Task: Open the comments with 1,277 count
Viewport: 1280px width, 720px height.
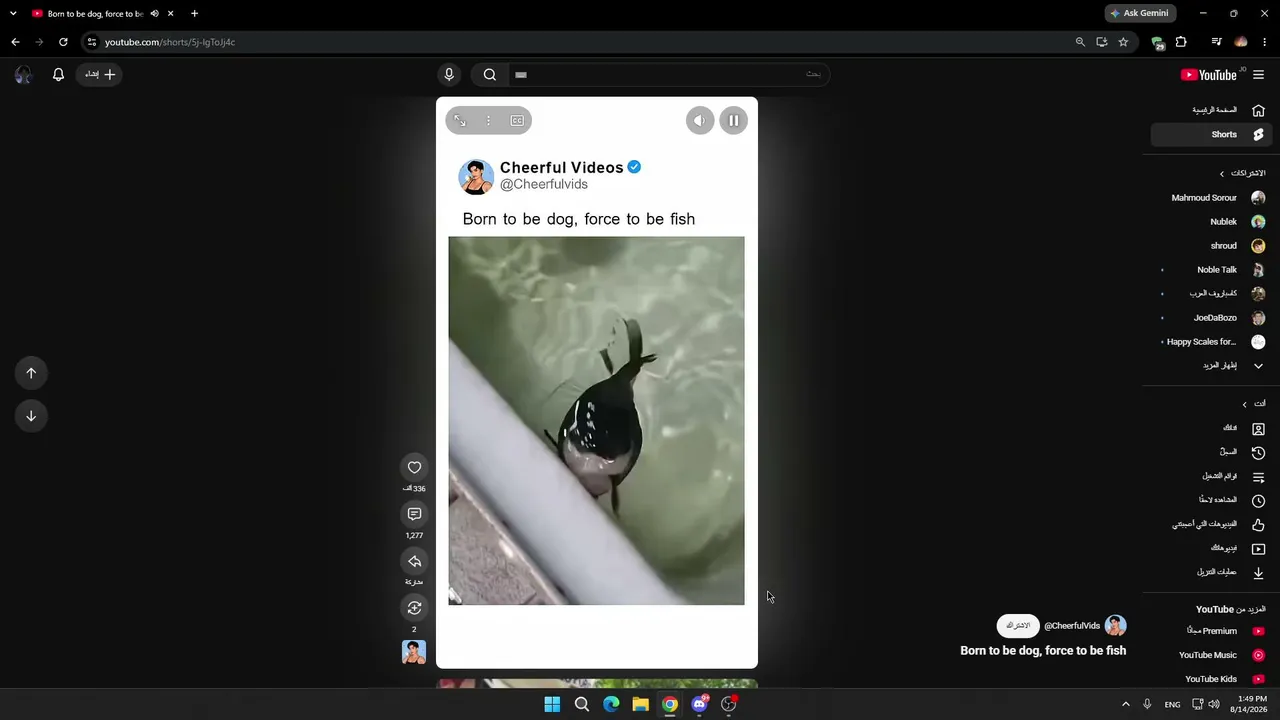Action: click(x=414, y=514)
